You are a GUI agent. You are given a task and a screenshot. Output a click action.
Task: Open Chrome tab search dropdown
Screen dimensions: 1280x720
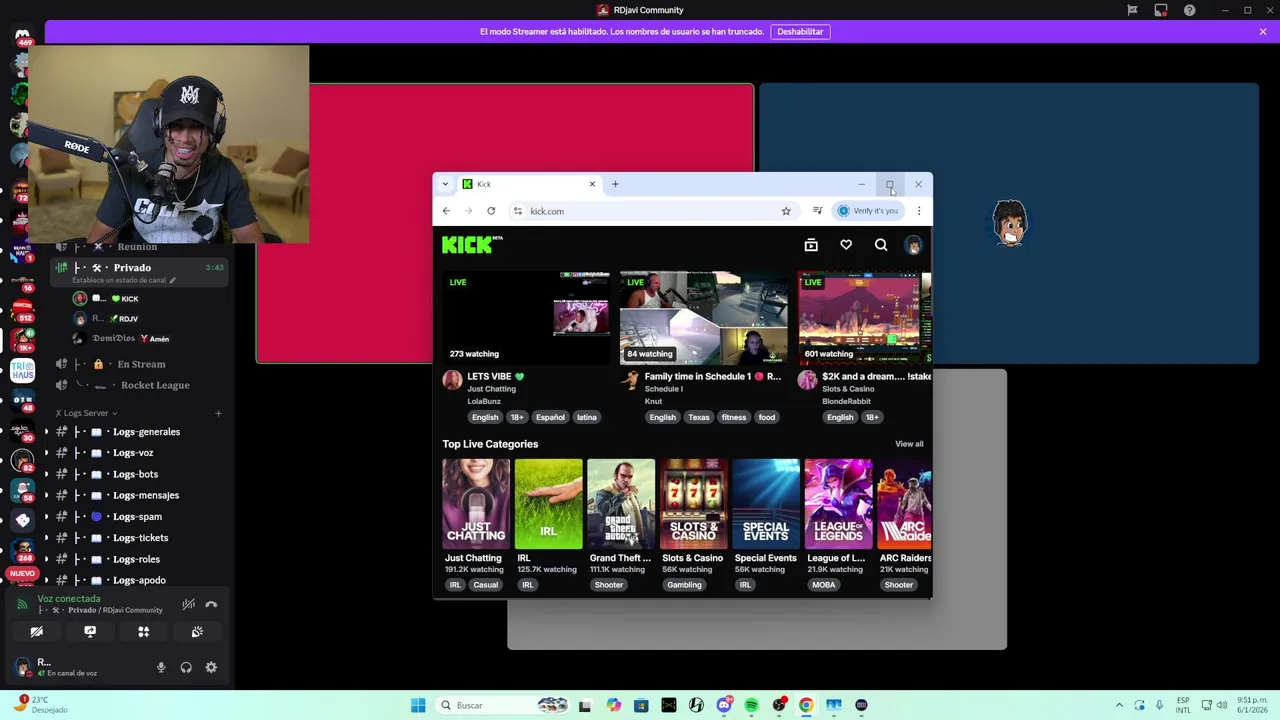coord(445,184)
